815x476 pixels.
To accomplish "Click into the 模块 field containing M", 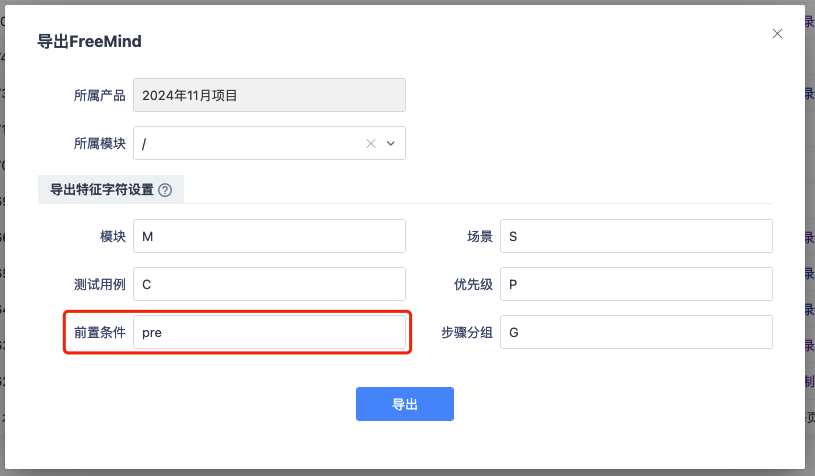I will (x=269, y=236).
